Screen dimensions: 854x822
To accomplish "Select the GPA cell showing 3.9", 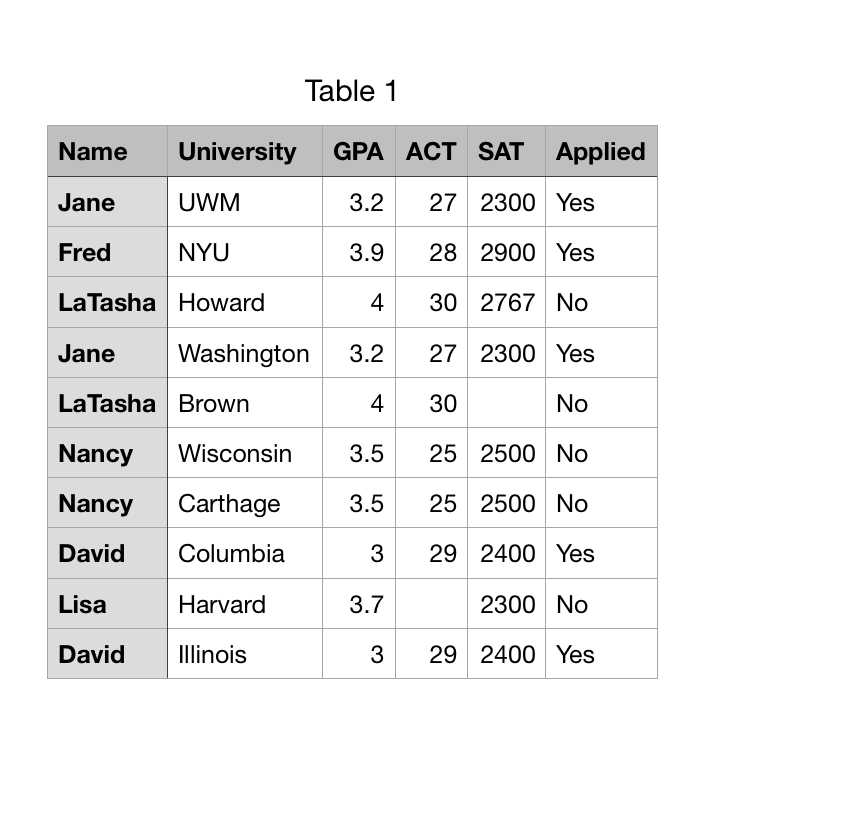I will (359, 252).
